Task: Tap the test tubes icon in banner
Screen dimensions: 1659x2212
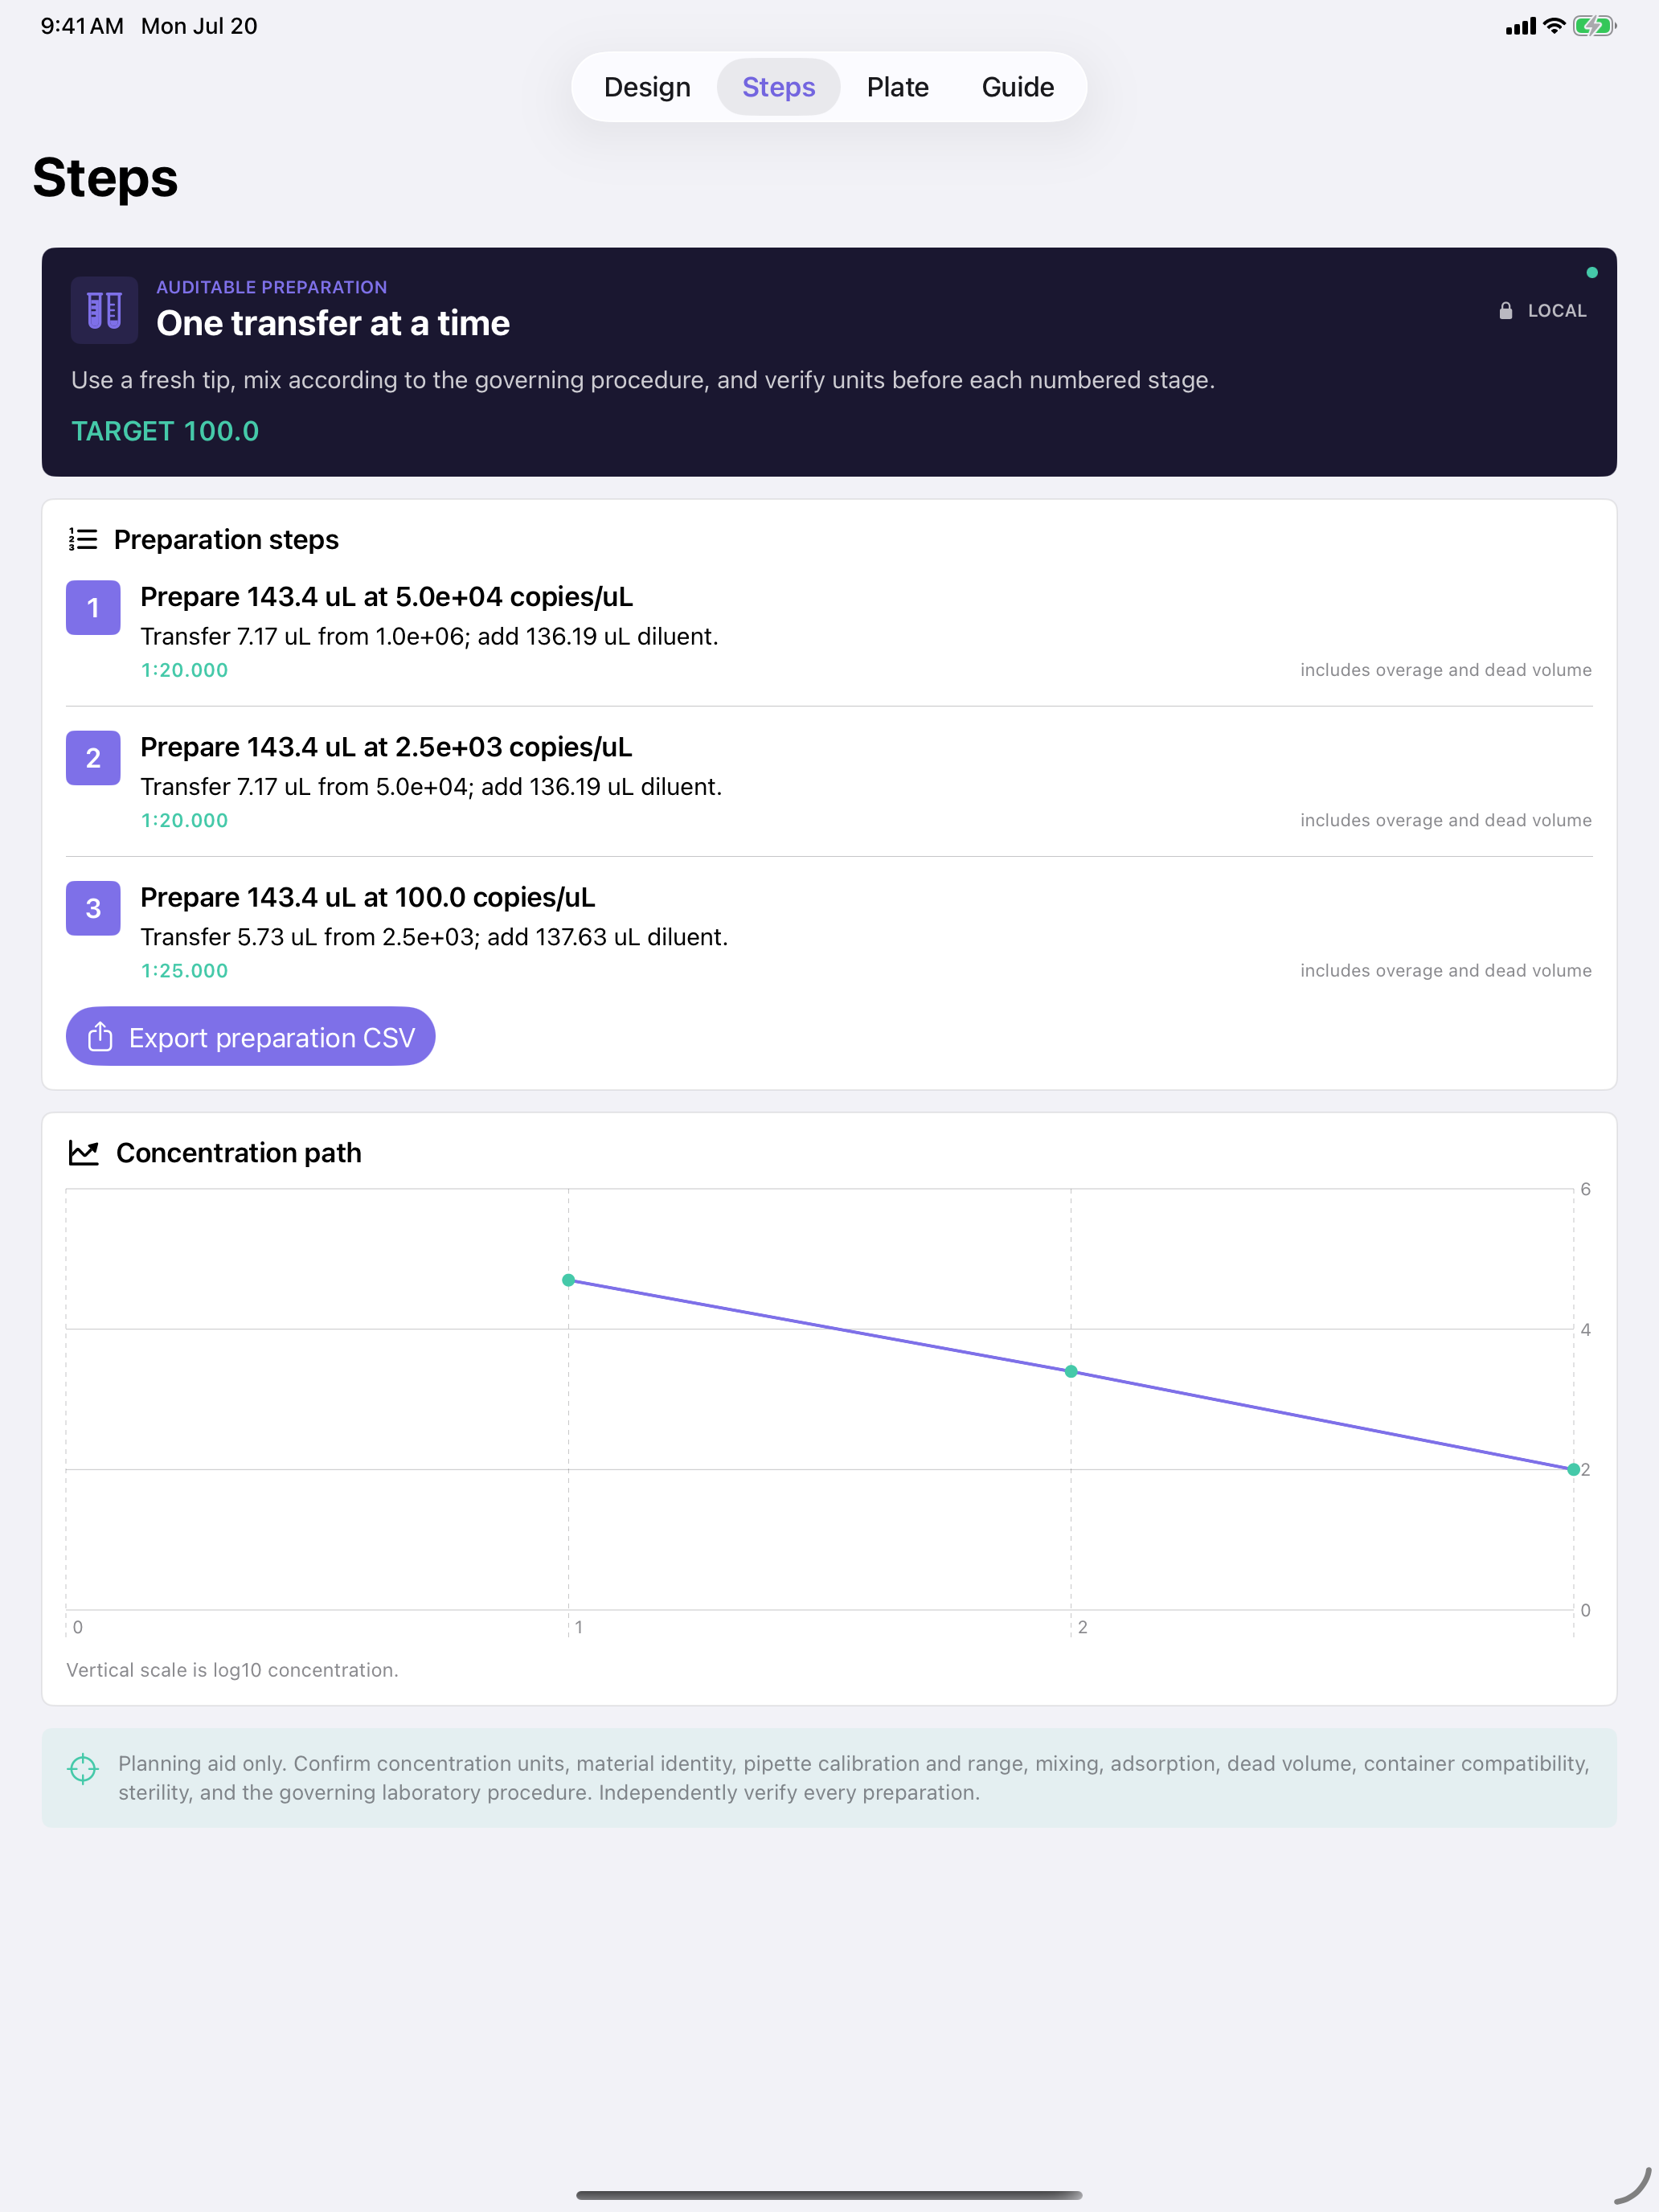Action: click(x=104, y=310)
